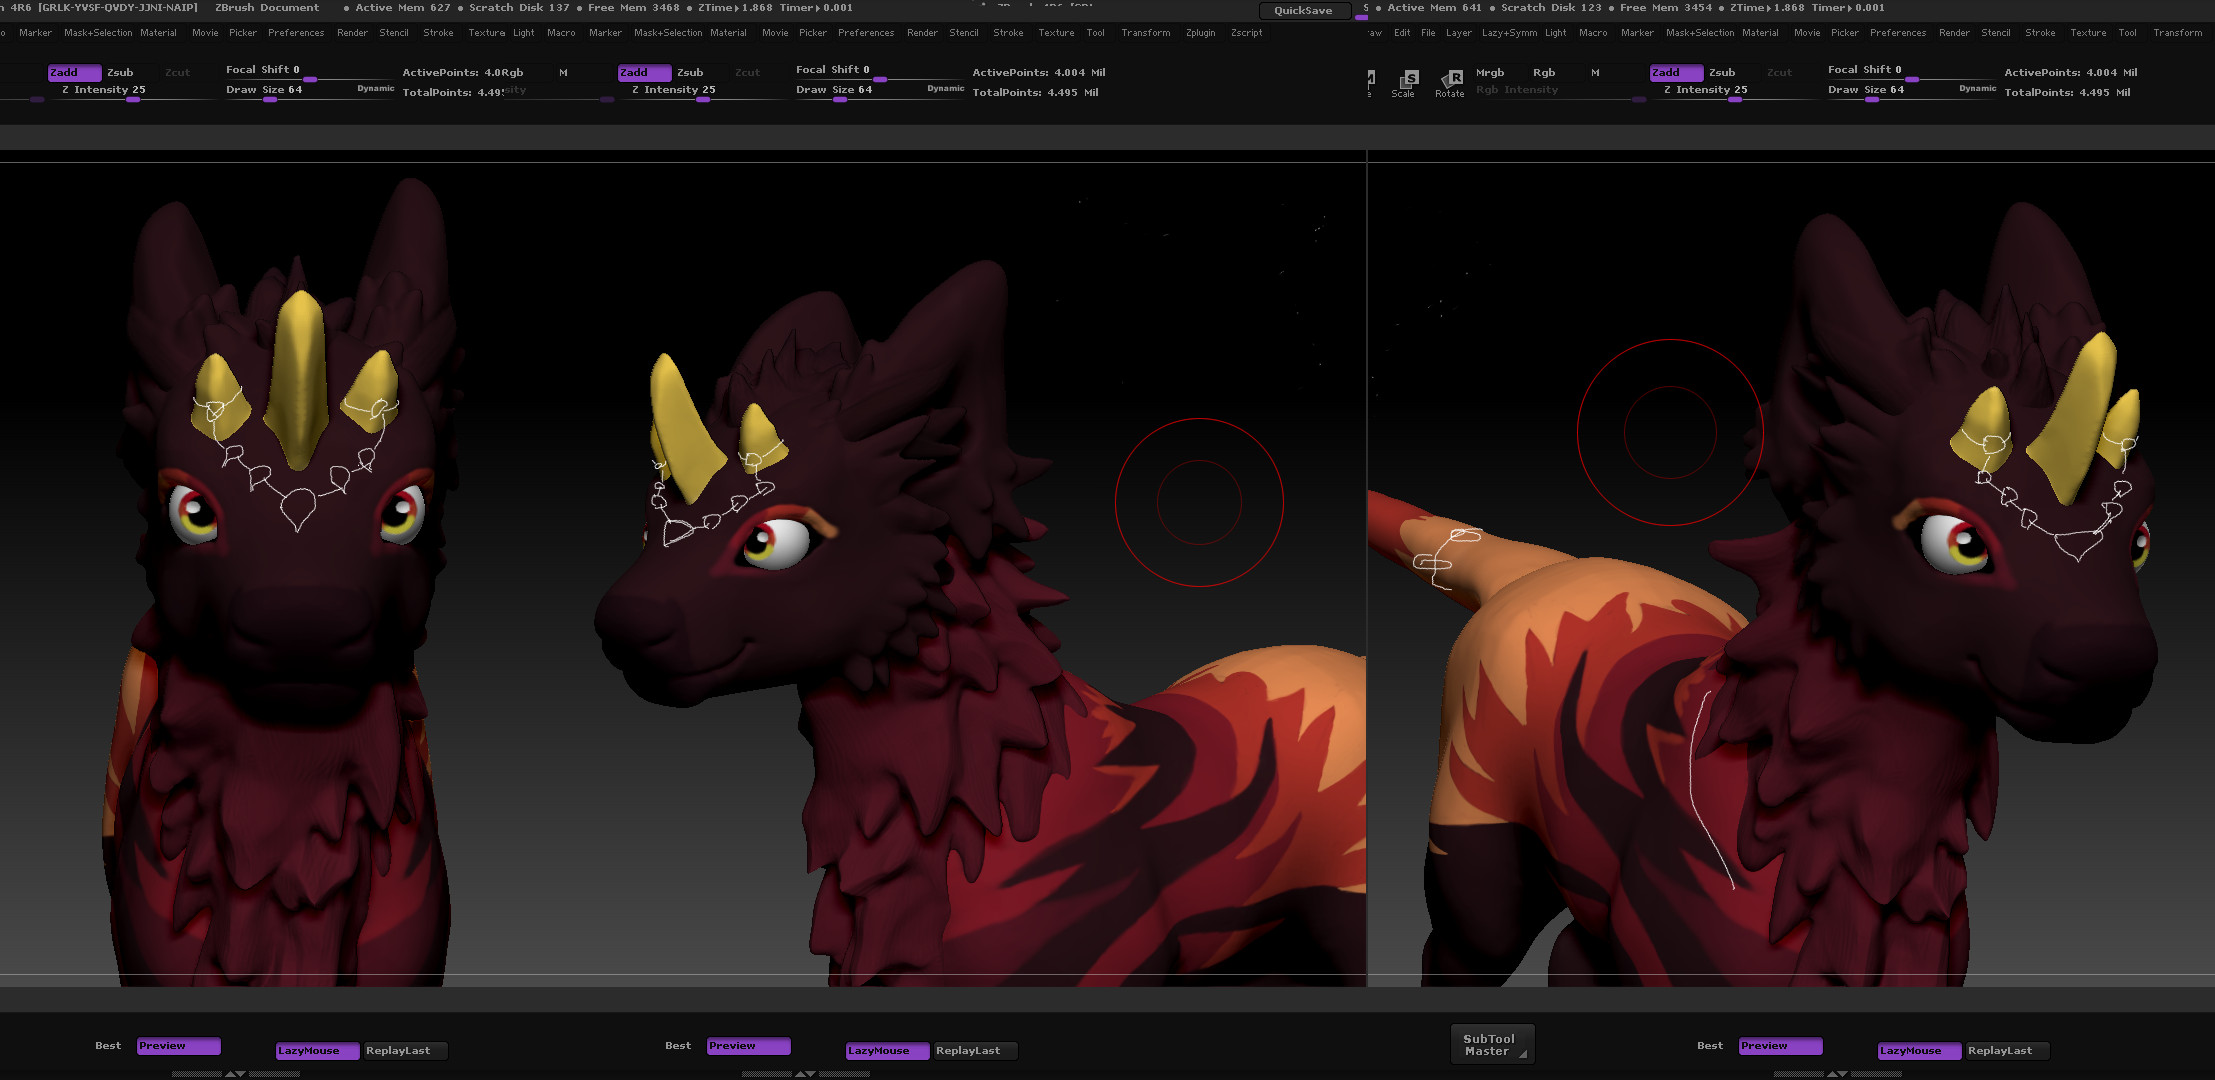Expand bottom shelf arrows under front-view creature
2215x1080 pixels.
(x=235, y=1074)
